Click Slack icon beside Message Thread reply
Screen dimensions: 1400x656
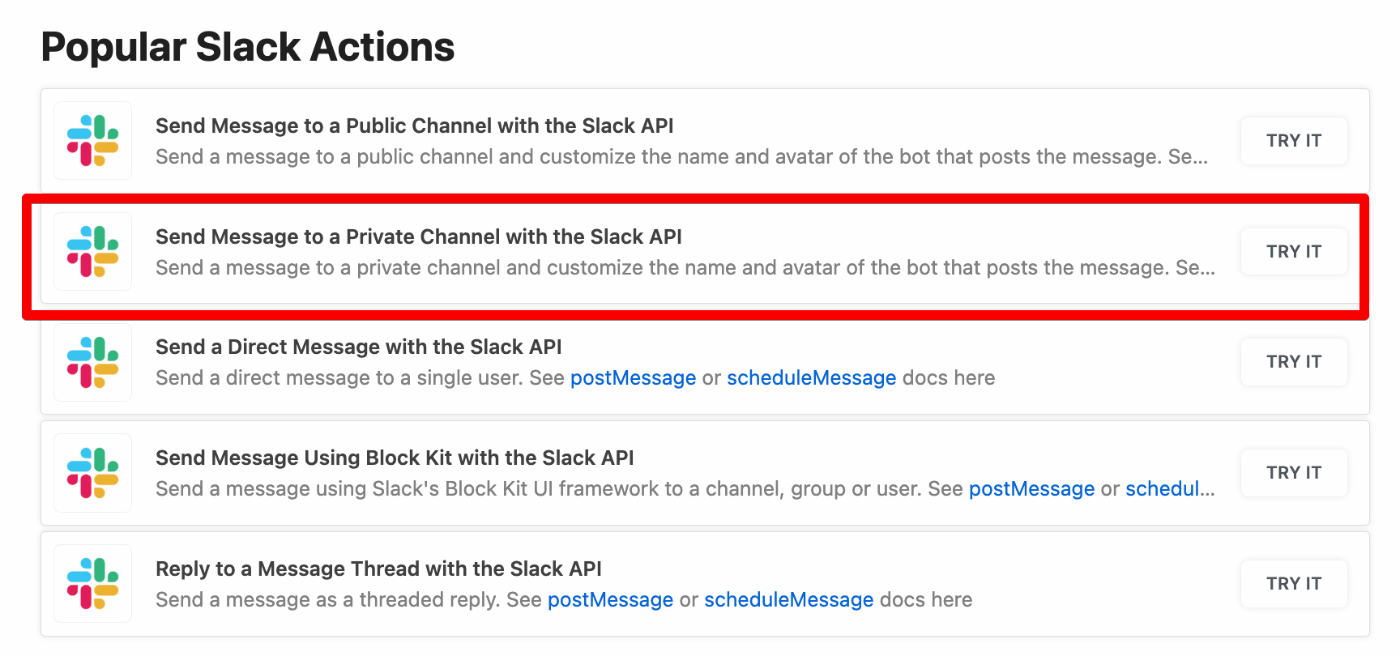tap(93, 584)
